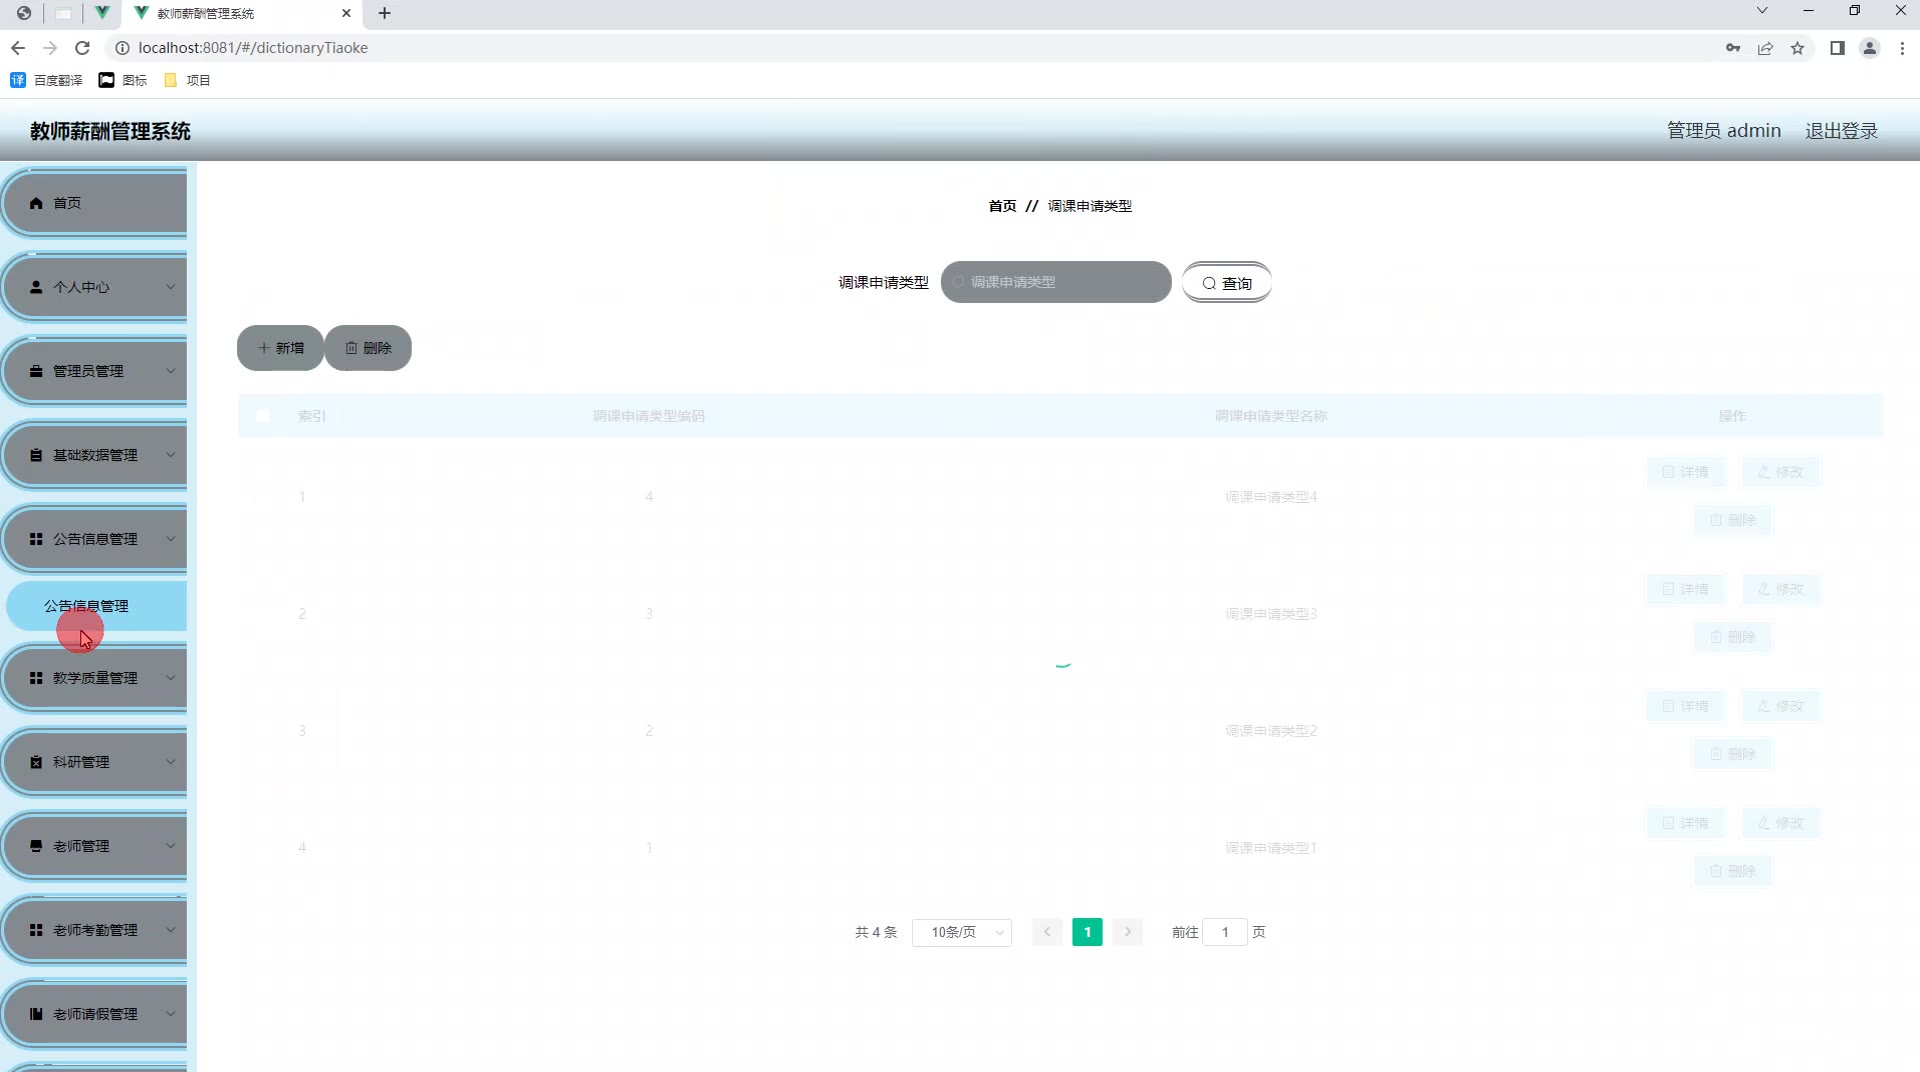This screenshot has height=1072, width=1920.
Task: Open the 公告信息管理 submenu item
Action: (x=97, y=606)
